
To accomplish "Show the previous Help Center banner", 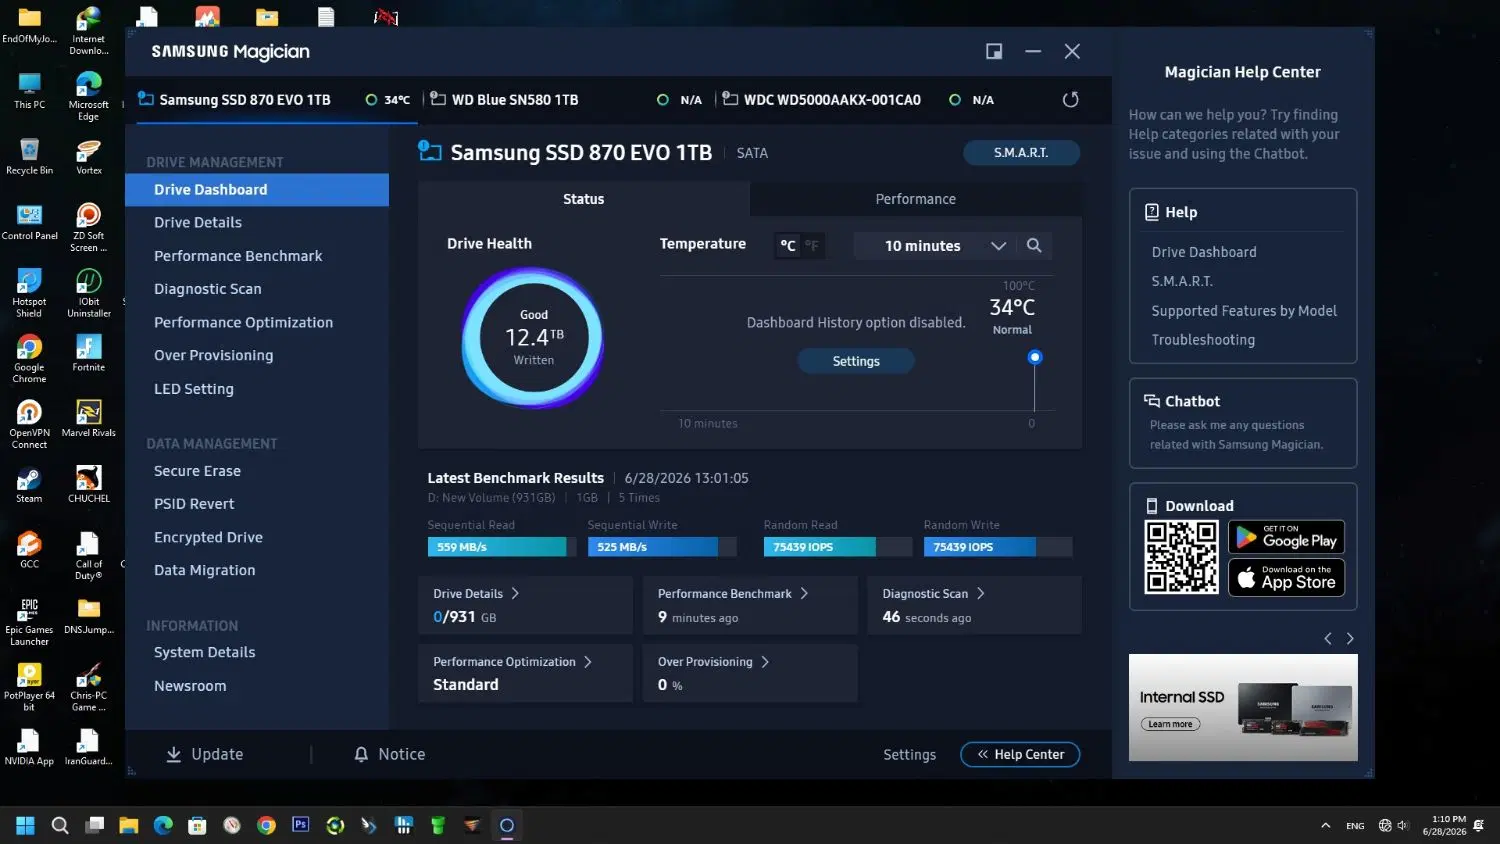I will (x=1328, y=638).
